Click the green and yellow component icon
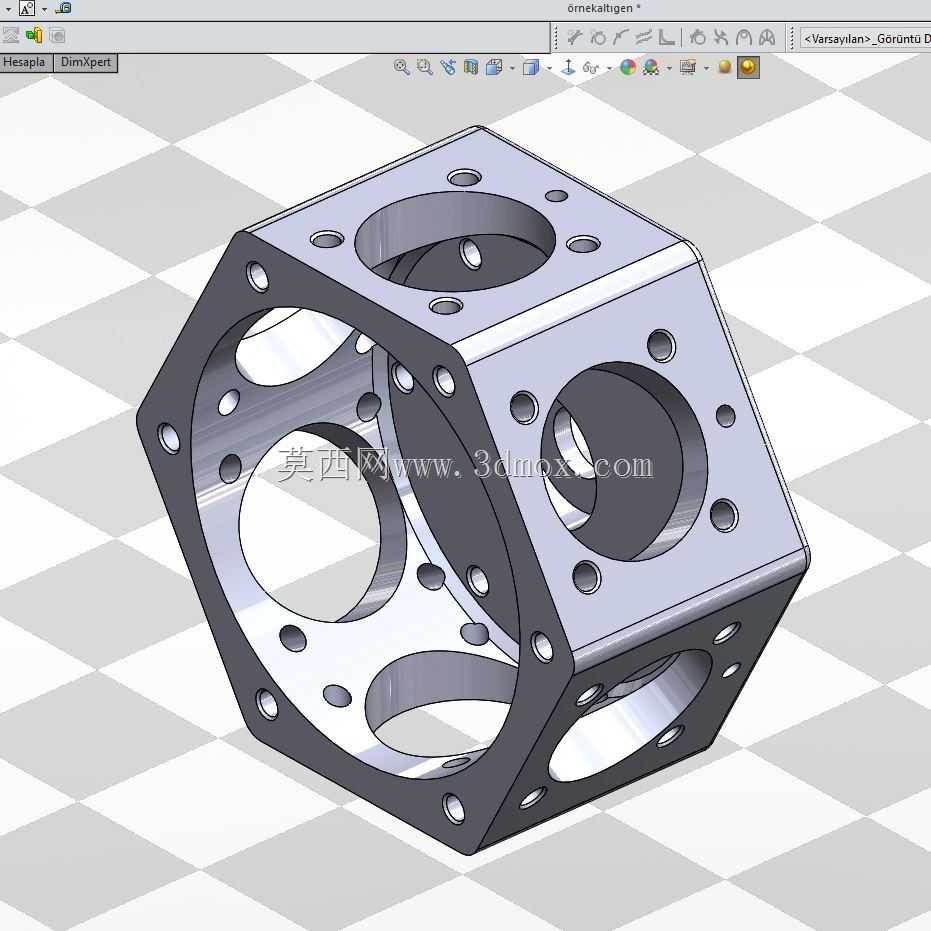 pos(34,36)
